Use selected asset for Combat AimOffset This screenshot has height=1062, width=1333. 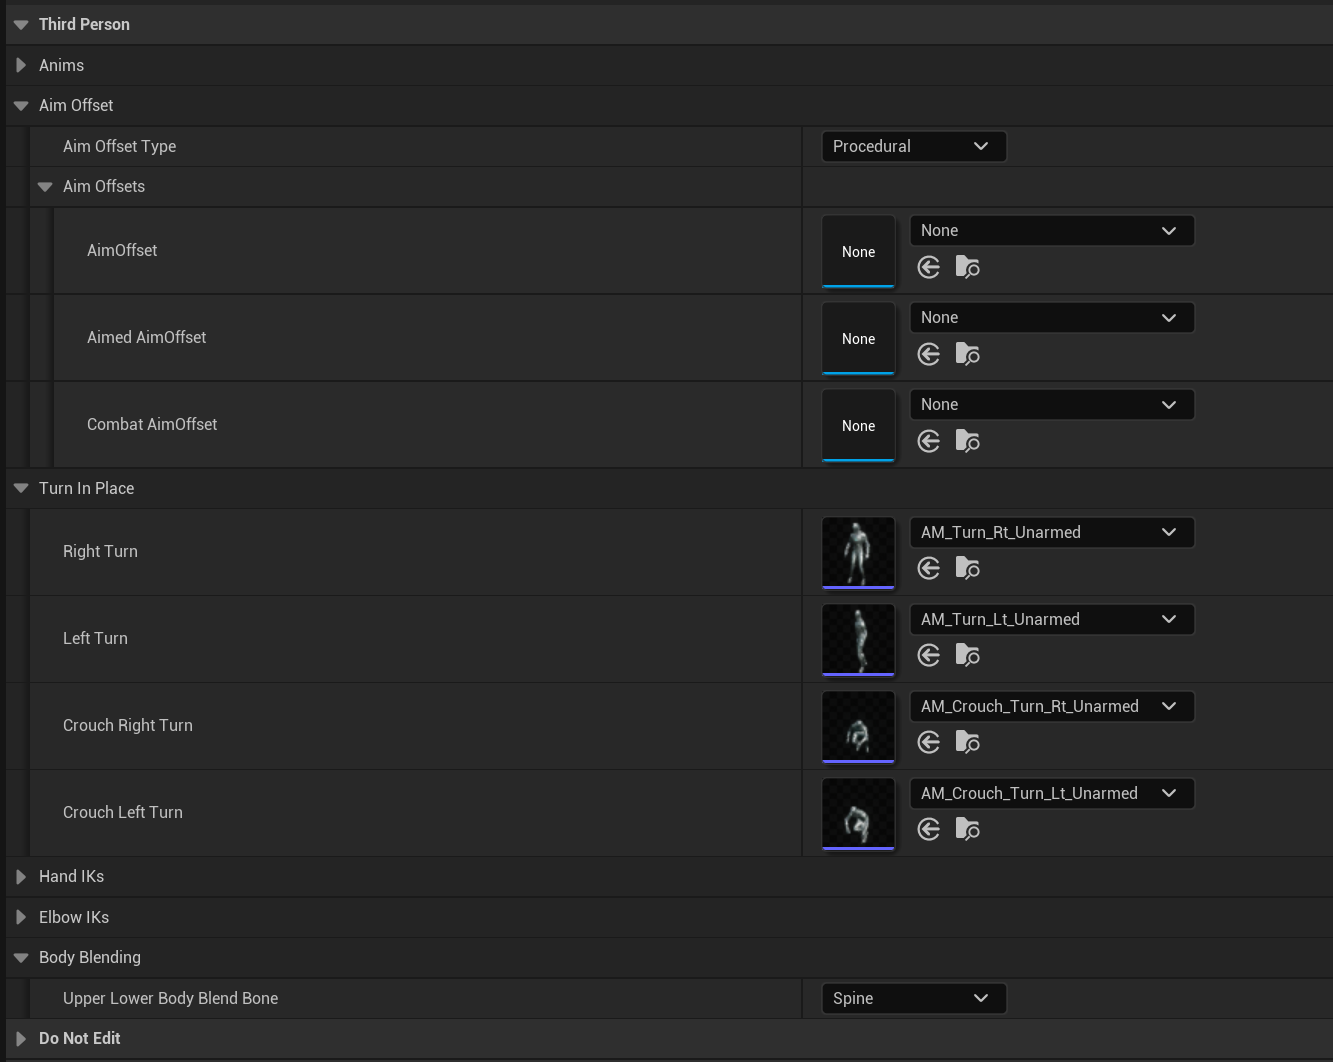pyautogui.click(x=929, y=441)
